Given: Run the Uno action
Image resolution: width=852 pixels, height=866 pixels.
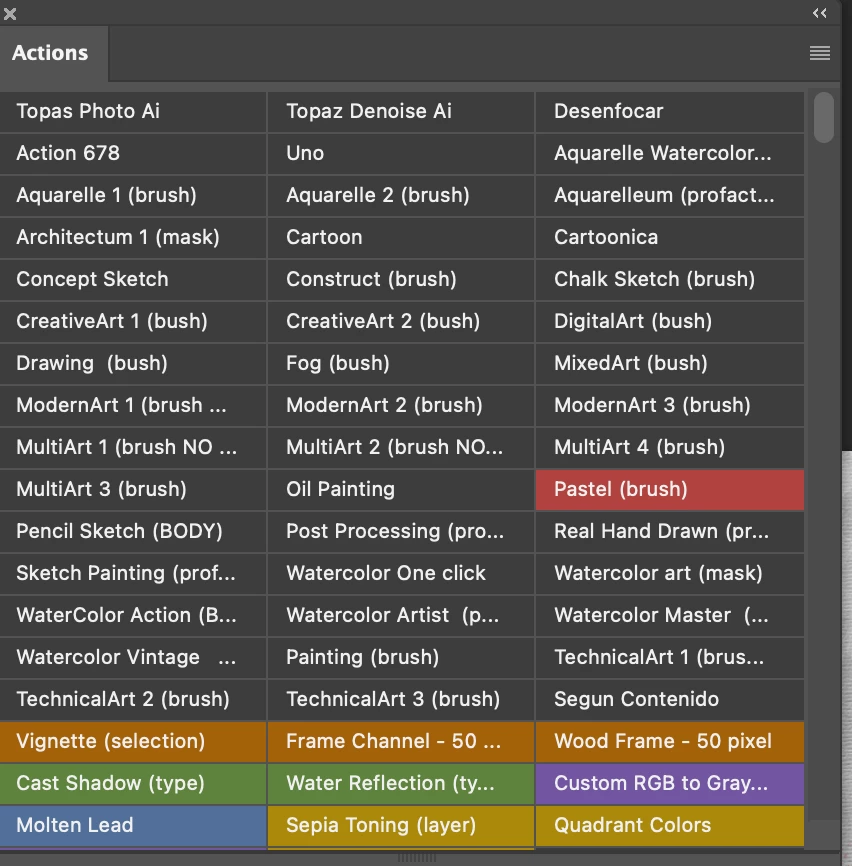Looking at the screenshot, I should pyautogui.click(x=401, y=154).
